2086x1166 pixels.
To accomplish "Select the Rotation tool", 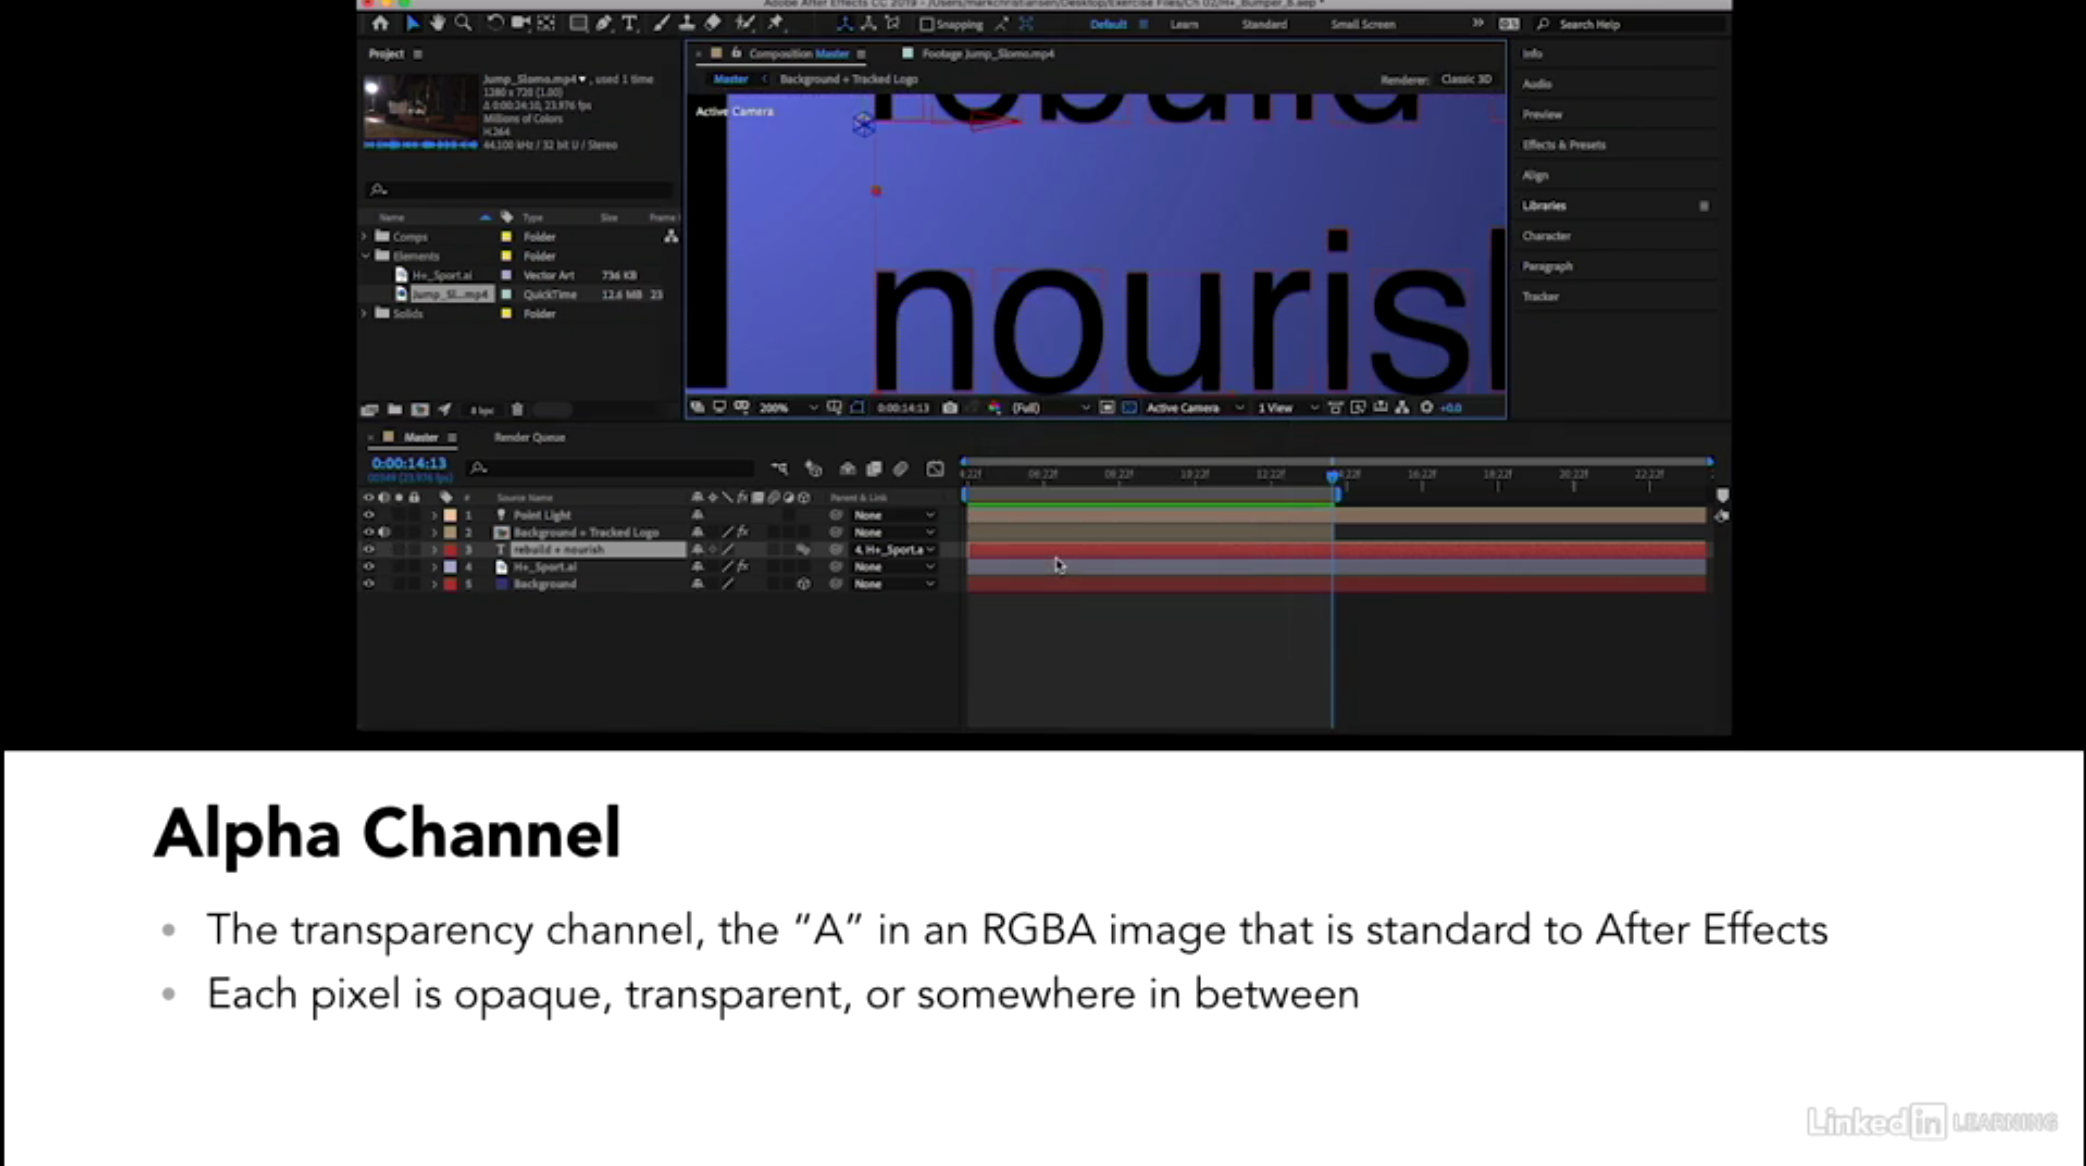I will (494, 24).
